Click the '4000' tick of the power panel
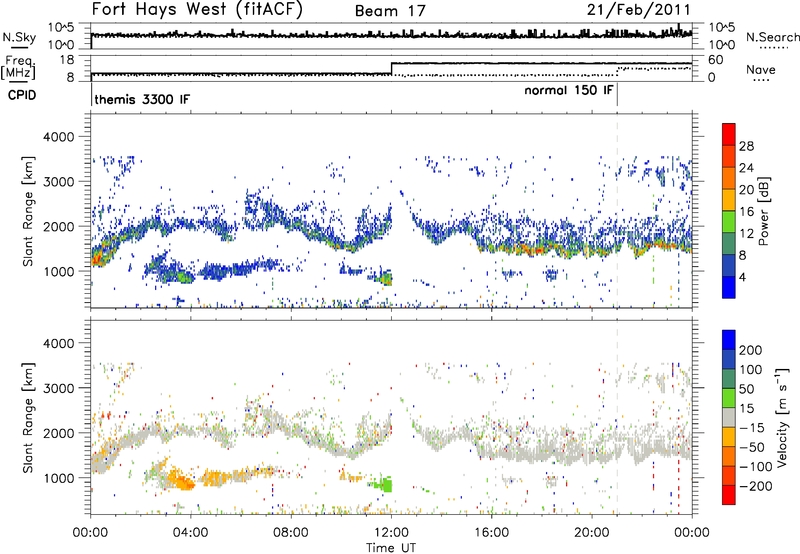 58,137
